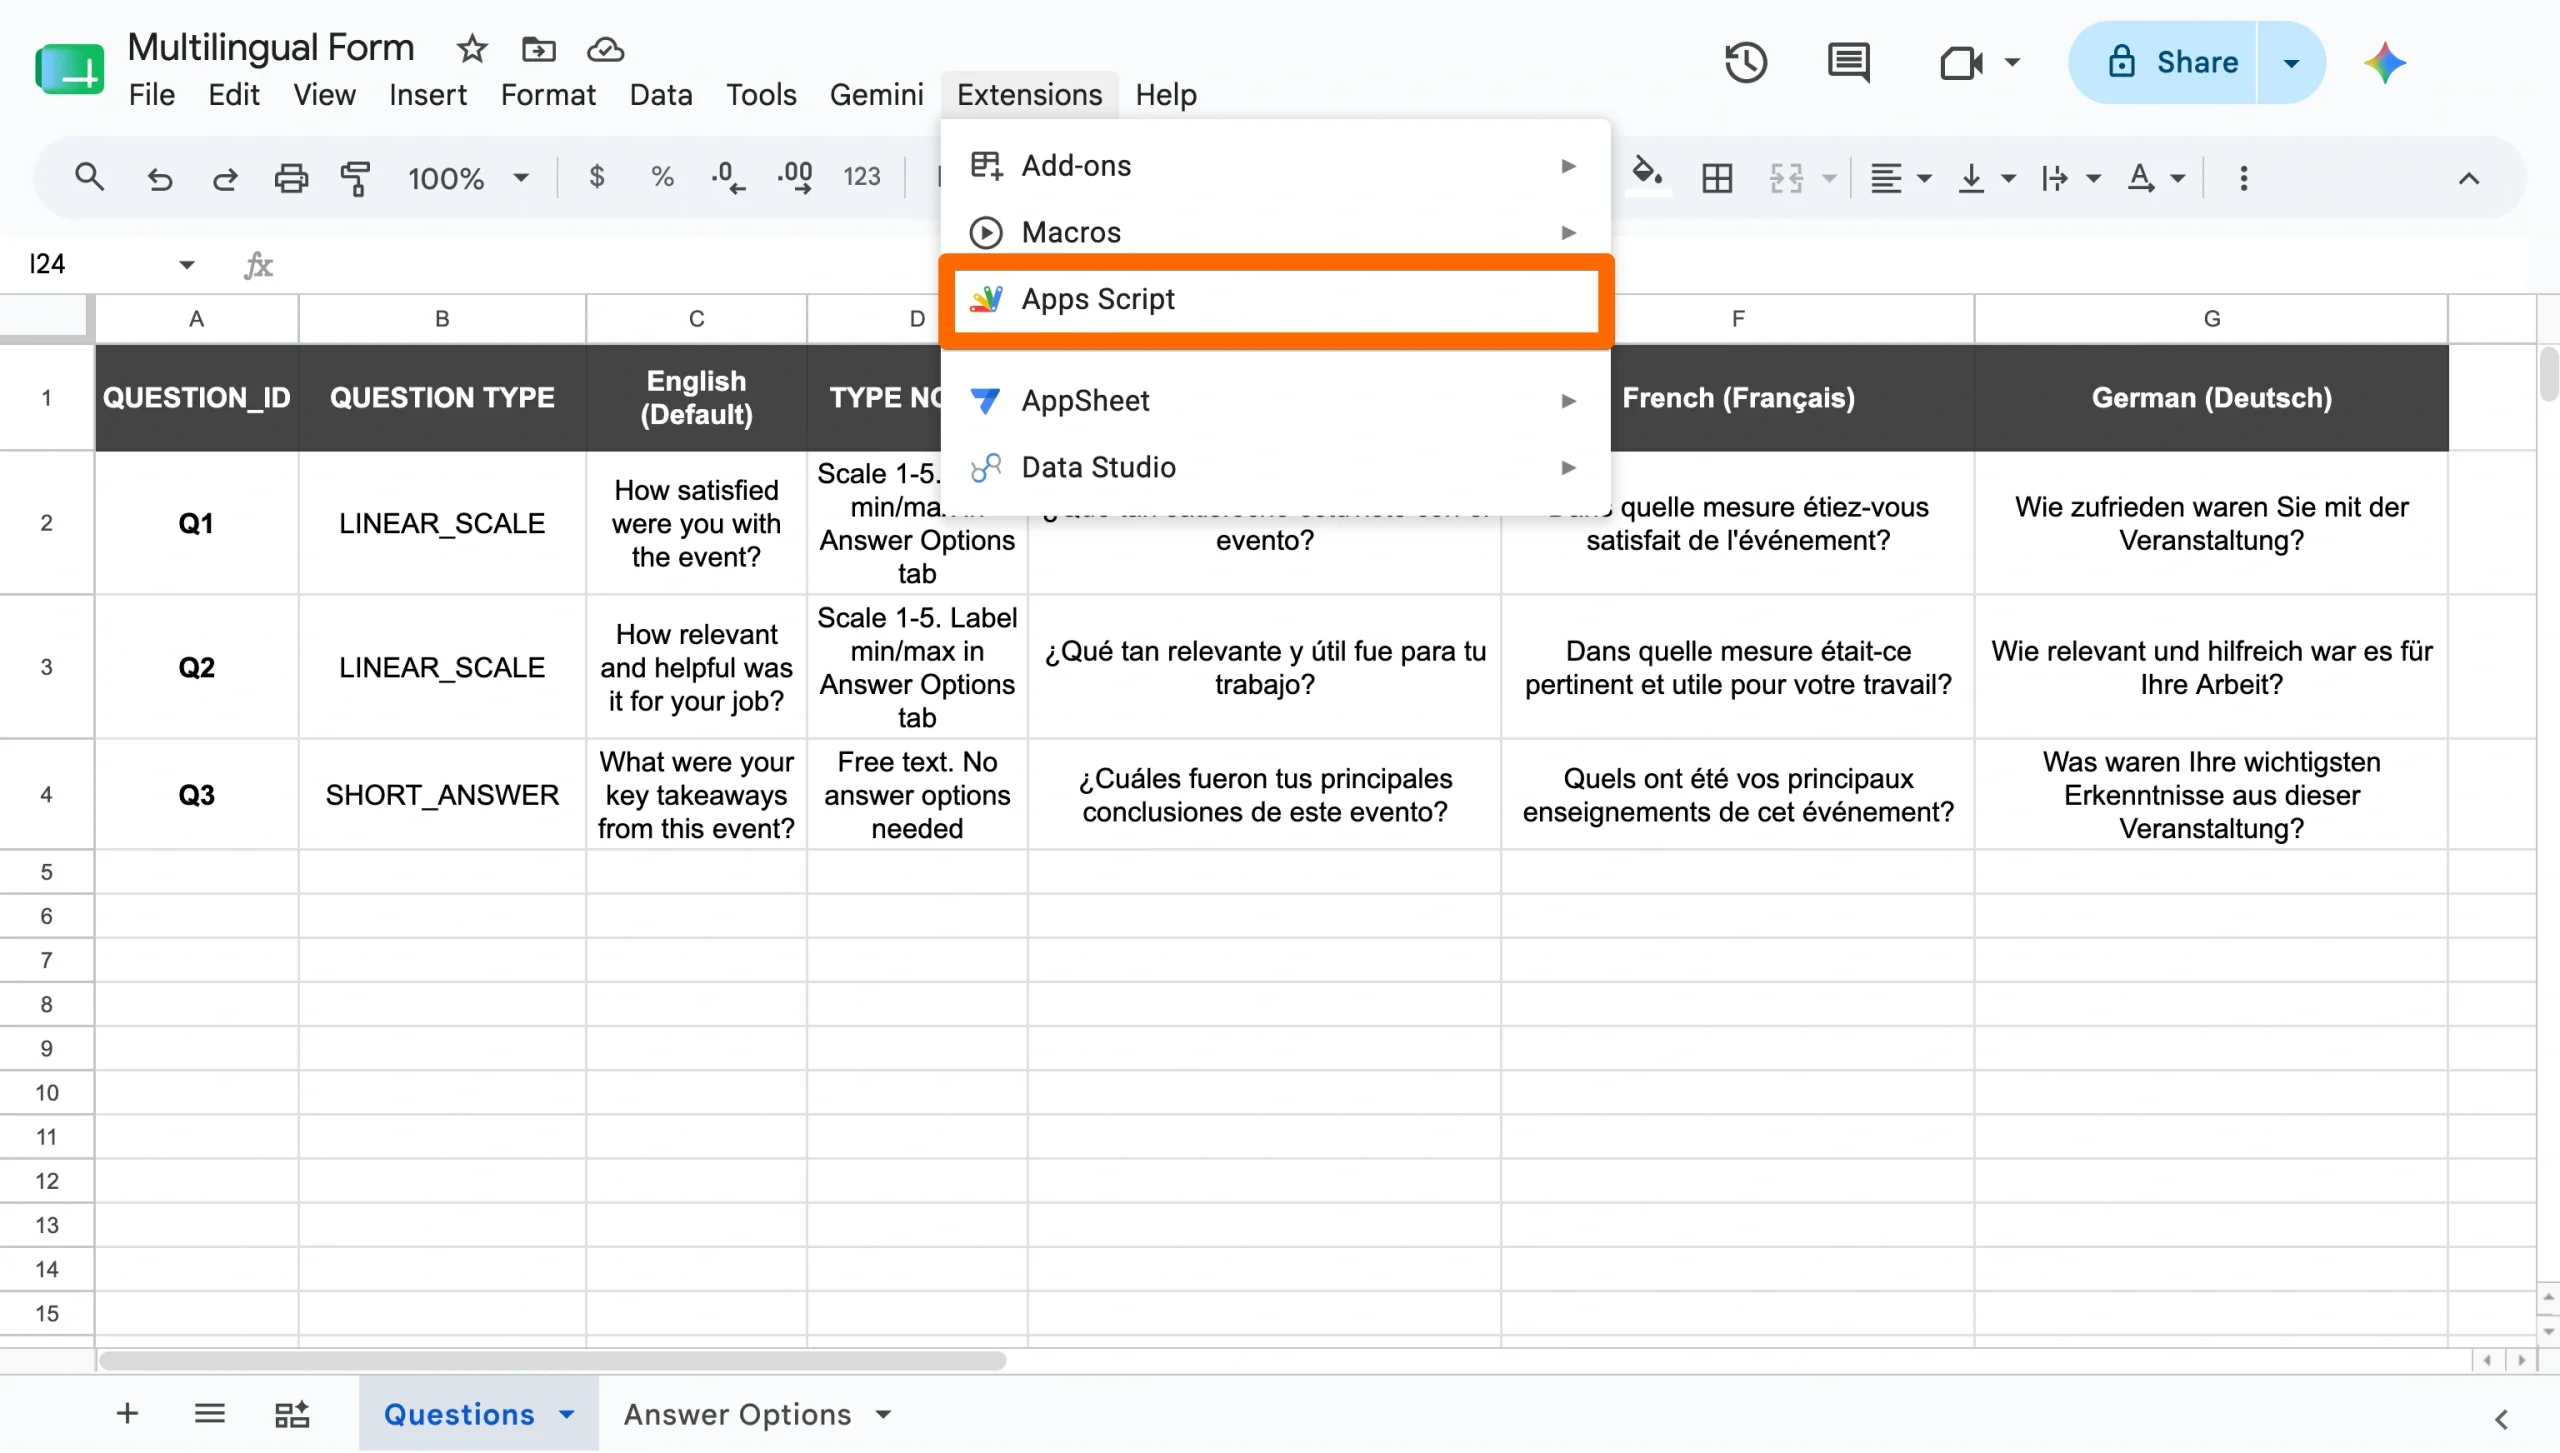Expand the Macros submenu
This screenshot has height=1453, width=2560.
[x=1275, y=233]
